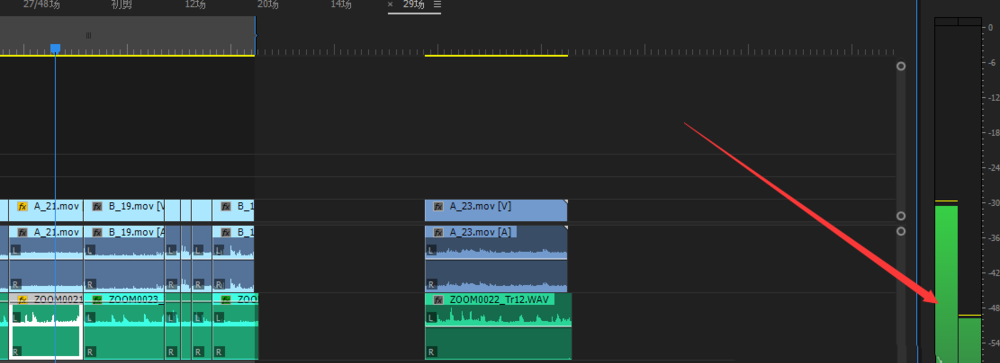Screen dimensions: 1000x363
Task: Close the 29场 sequence tab
Action: click(390, 4)
